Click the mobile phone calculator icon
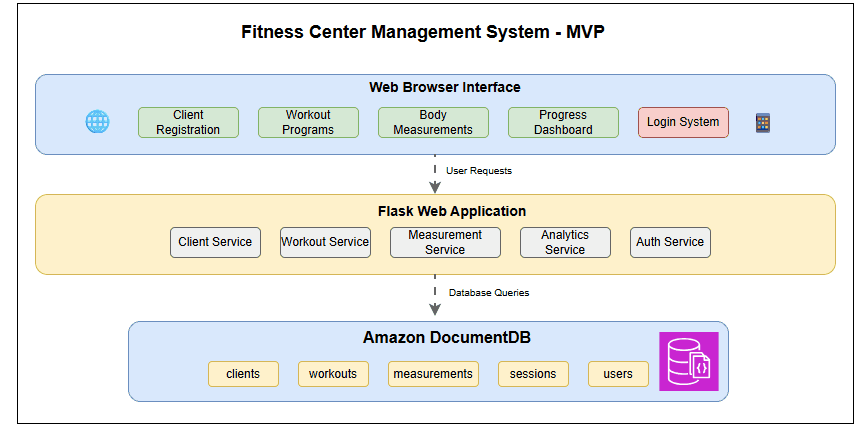 pyautogui.click(x=763, y=123)
